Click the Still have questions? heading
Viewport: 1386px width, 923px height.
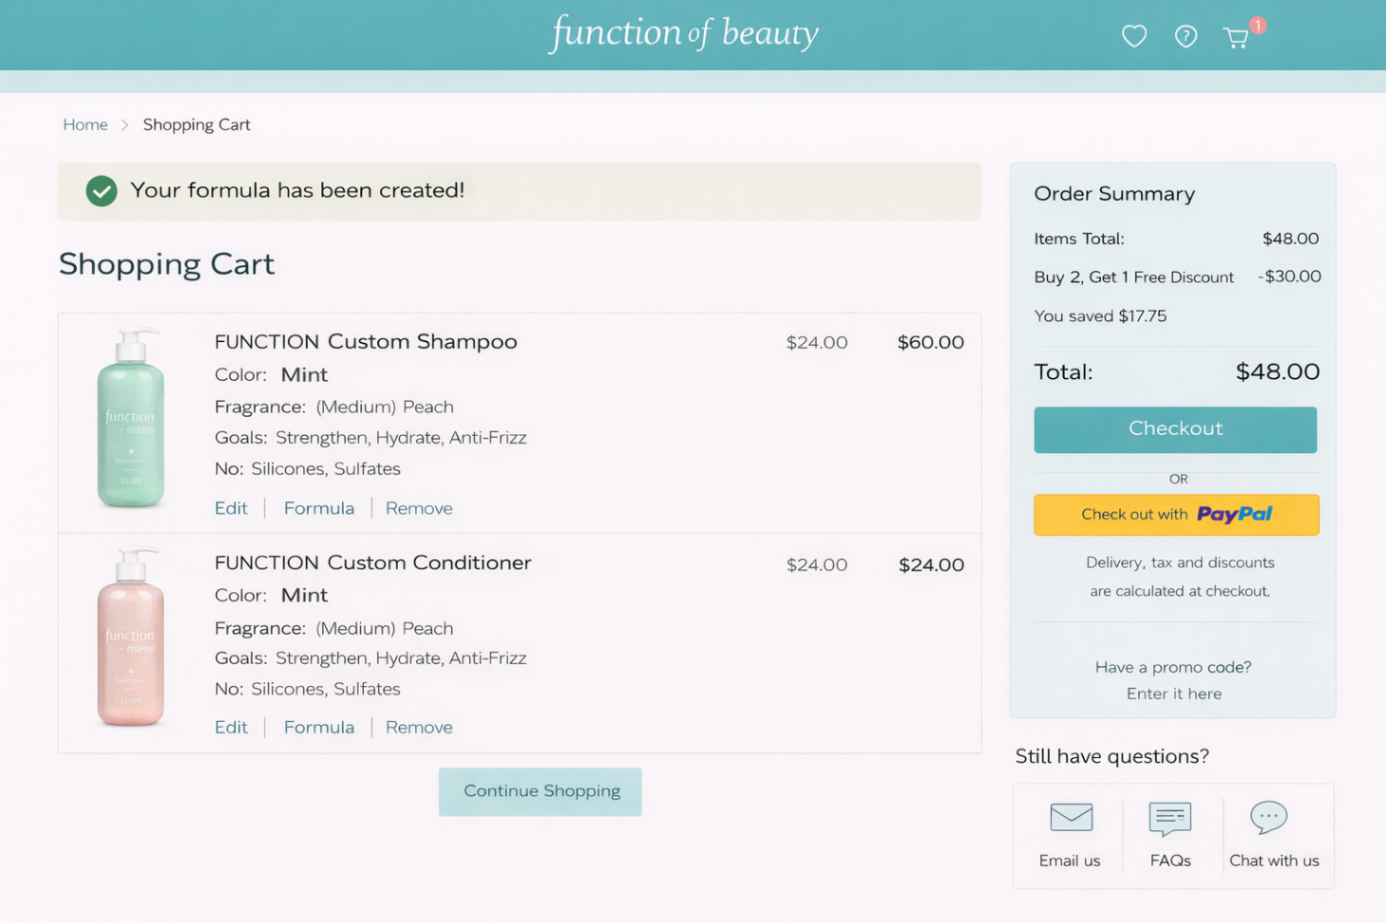(1112, 757)
